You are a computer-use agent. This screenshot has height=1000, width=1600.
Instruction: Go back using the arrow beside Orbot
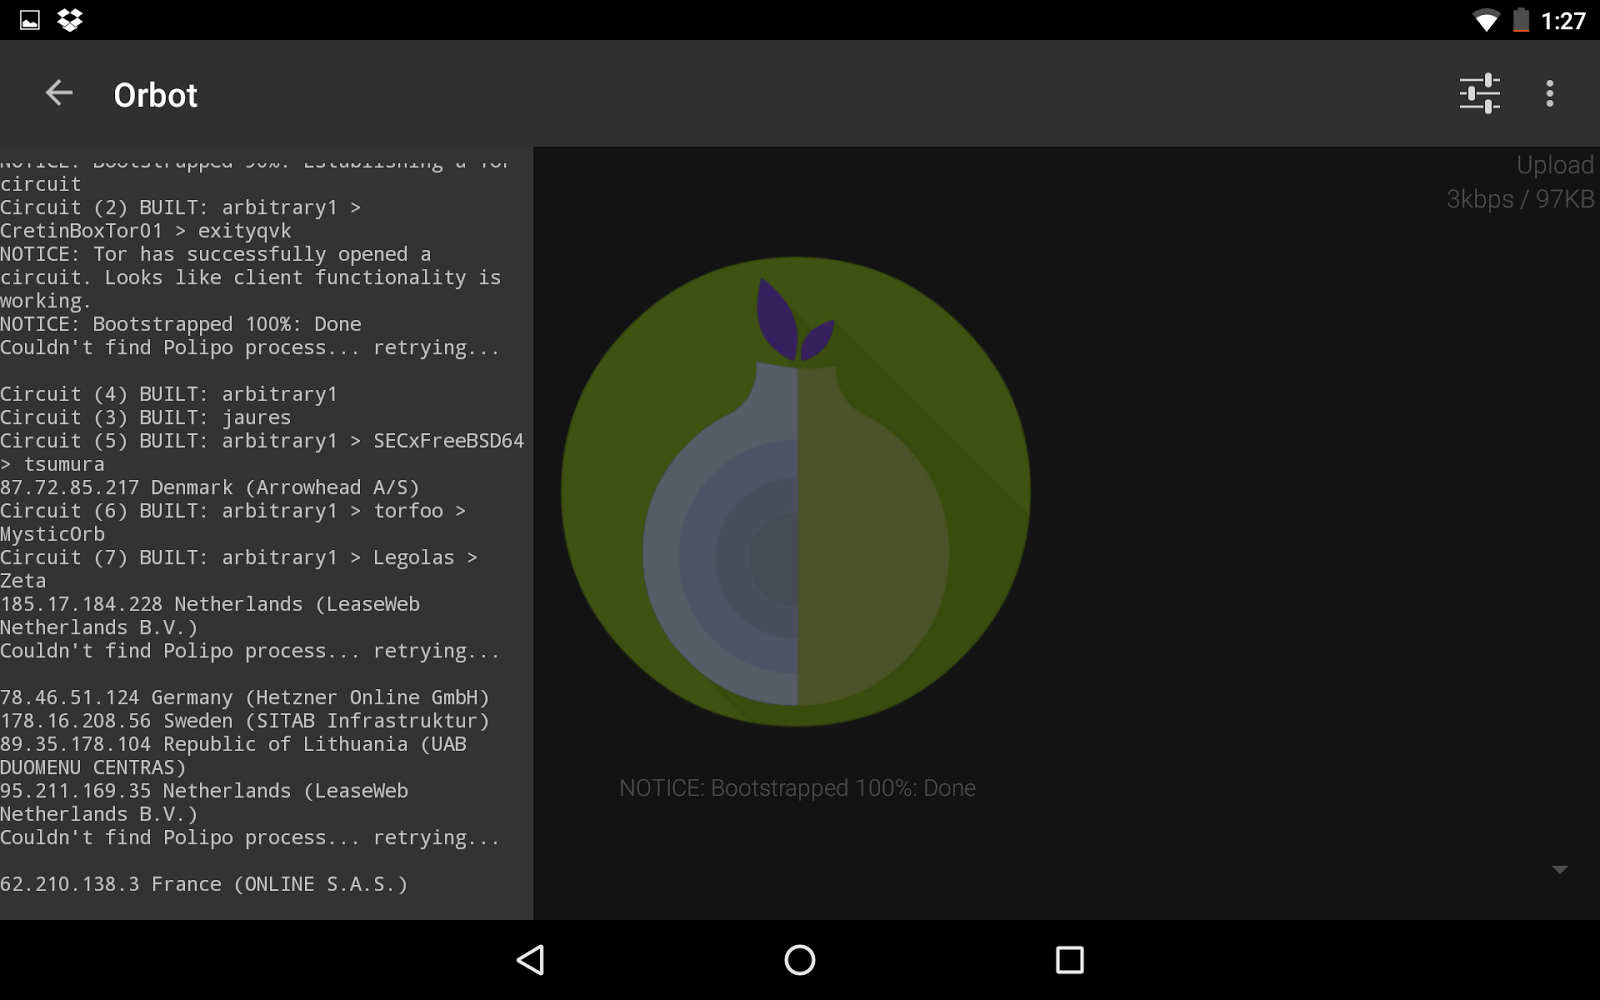click(x=59, y=94)
